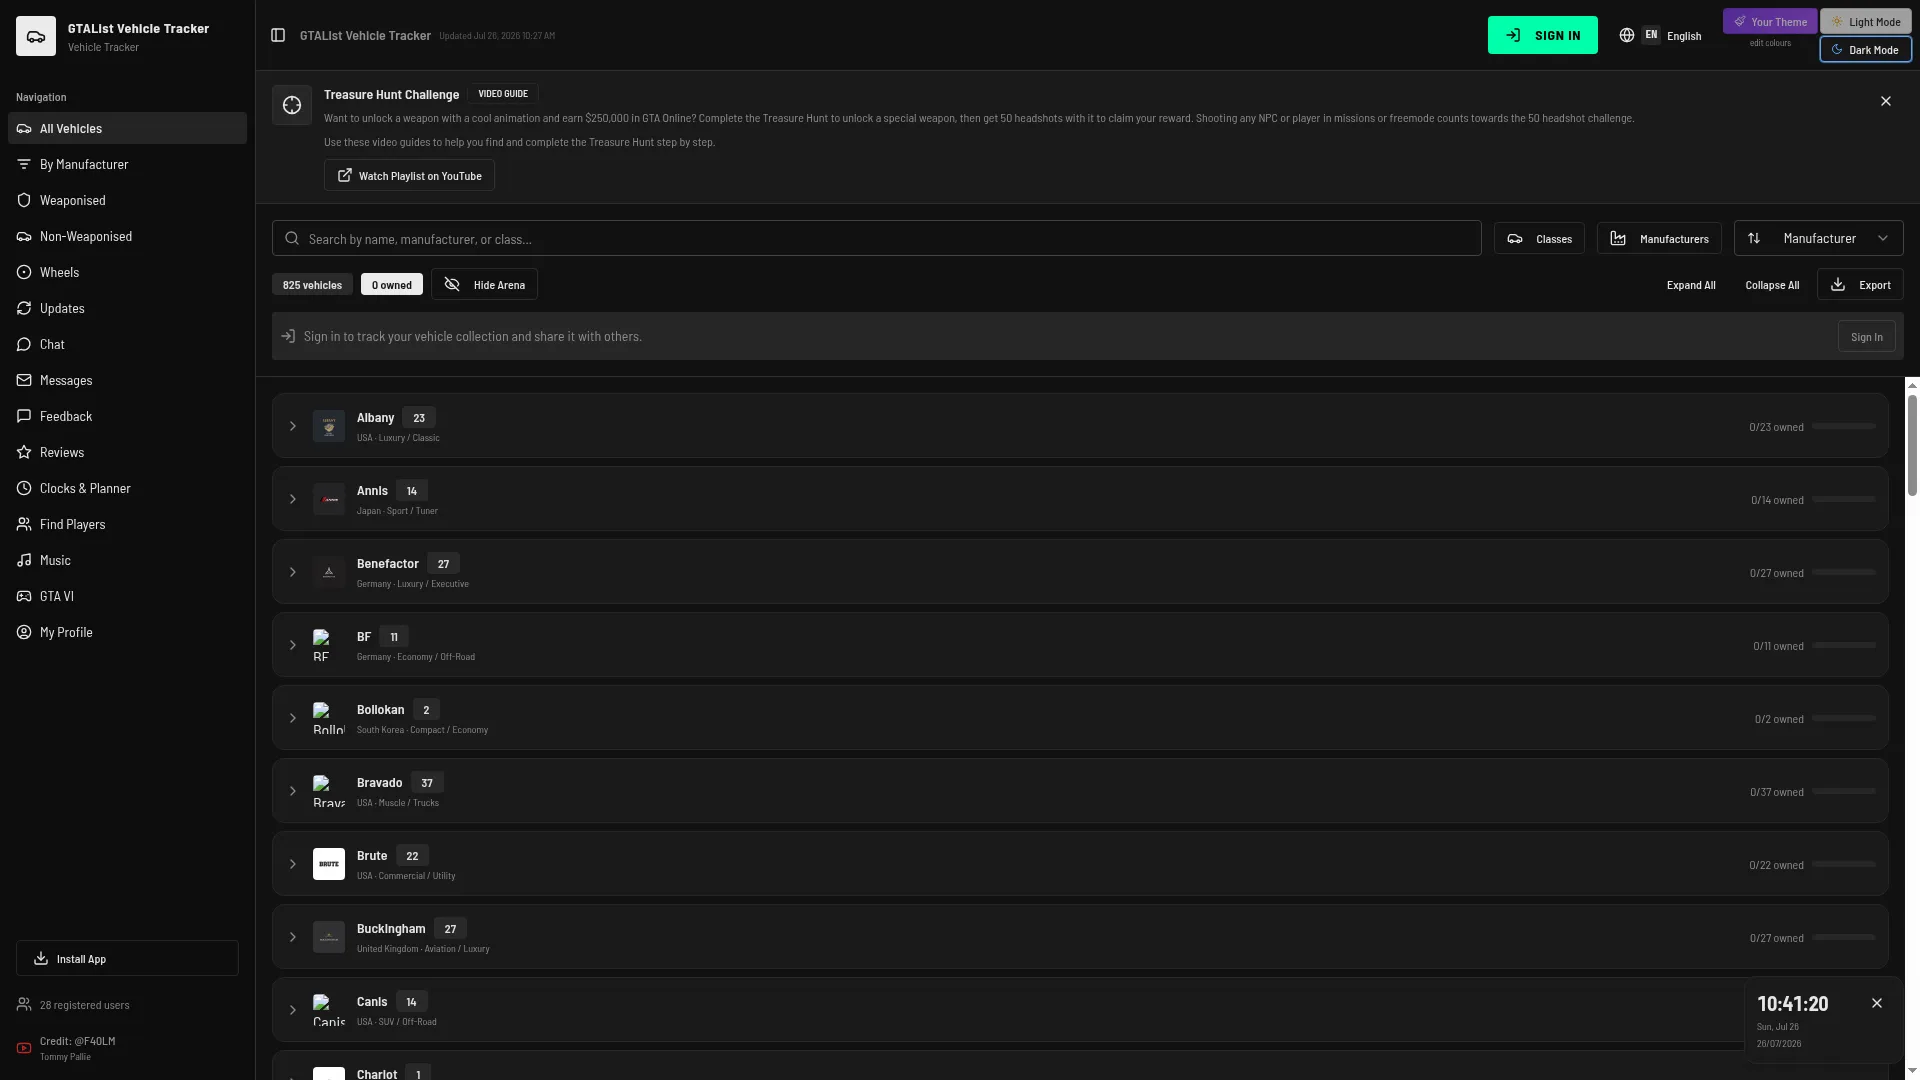The width and height of the screenshot is (1920, 1080).
Task: Open the Wheels section
Action: pos(127,272)
